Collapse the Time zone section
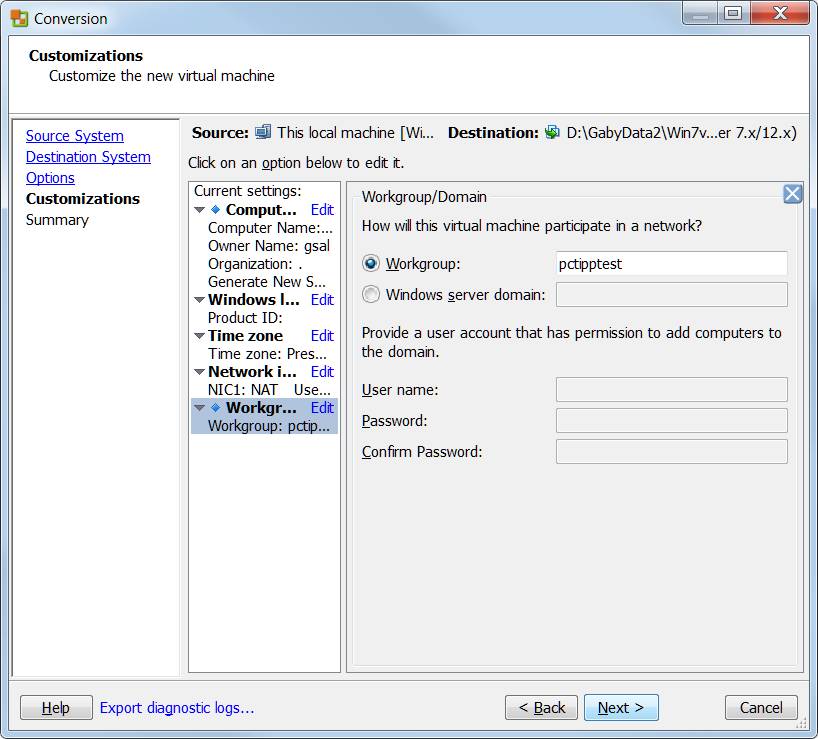Screen dimensions: 818x739 (x=199, y=336)
